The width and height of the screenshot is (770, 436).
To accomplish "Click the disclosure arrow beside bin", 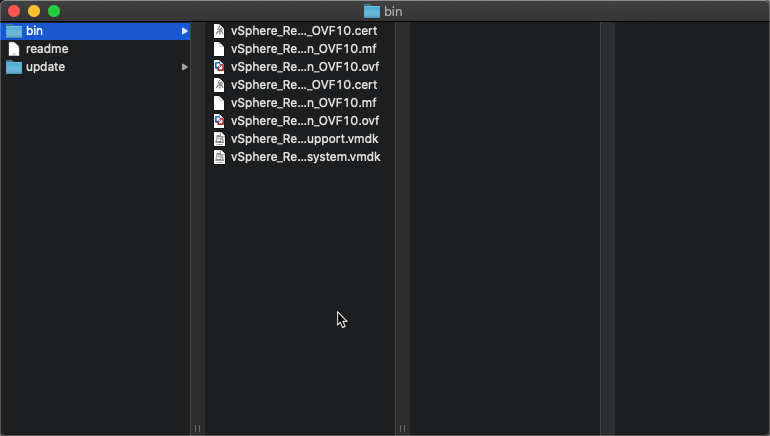I will pos(185,31).
